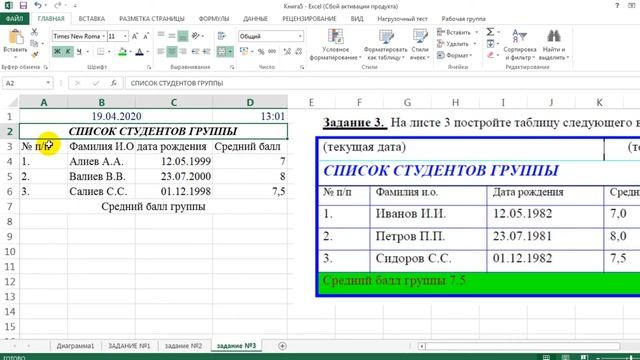Click the Clear eraser icon

490,55
